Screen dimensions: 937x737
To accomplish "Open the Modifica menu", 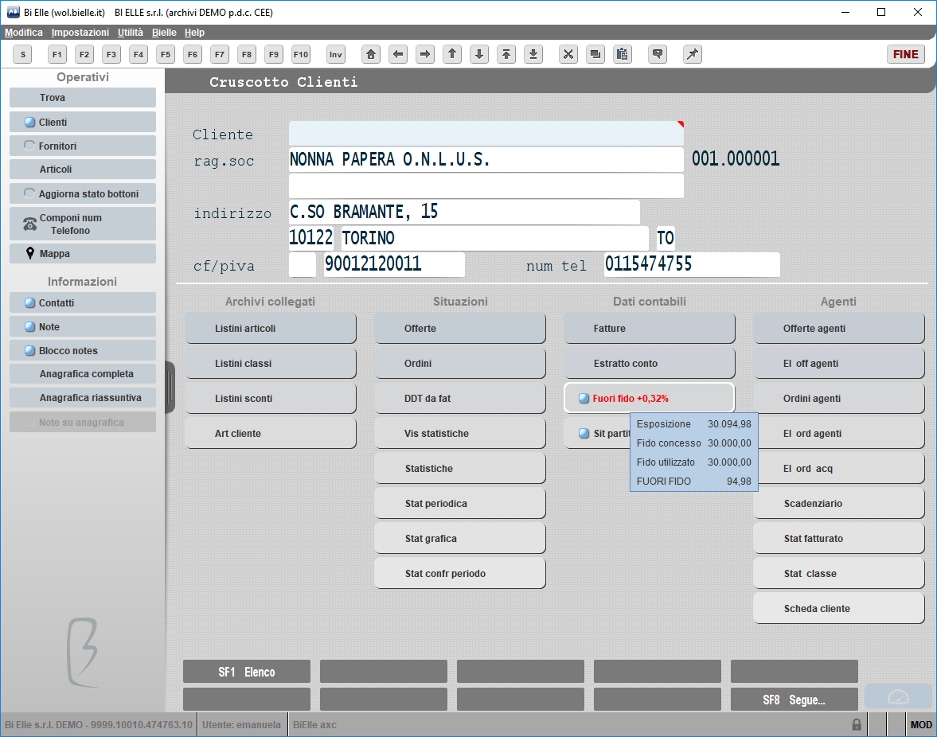I will pos(24,32).
